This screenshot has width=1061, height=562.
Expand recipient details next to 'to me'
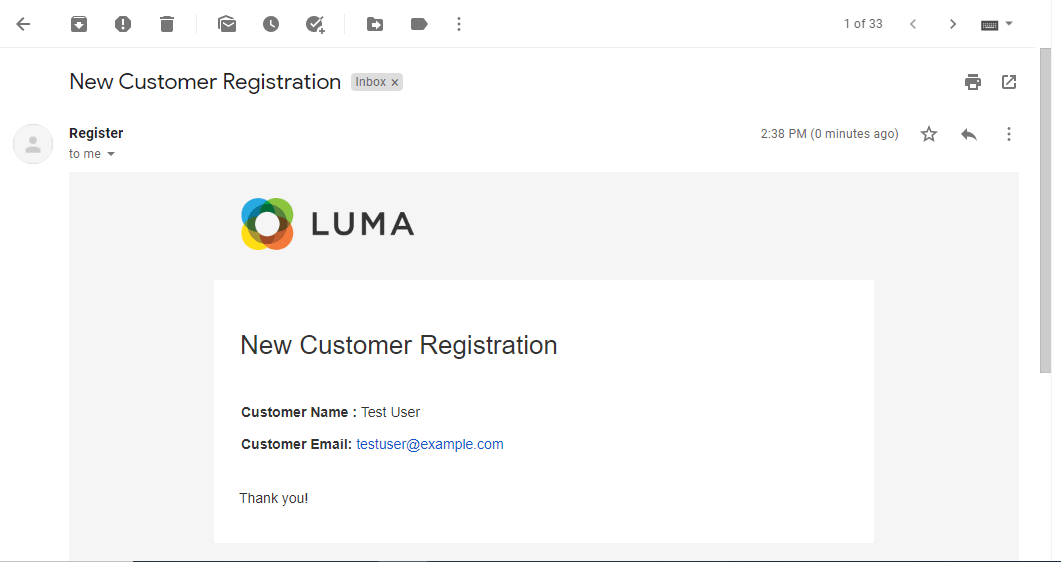[111, 154]
